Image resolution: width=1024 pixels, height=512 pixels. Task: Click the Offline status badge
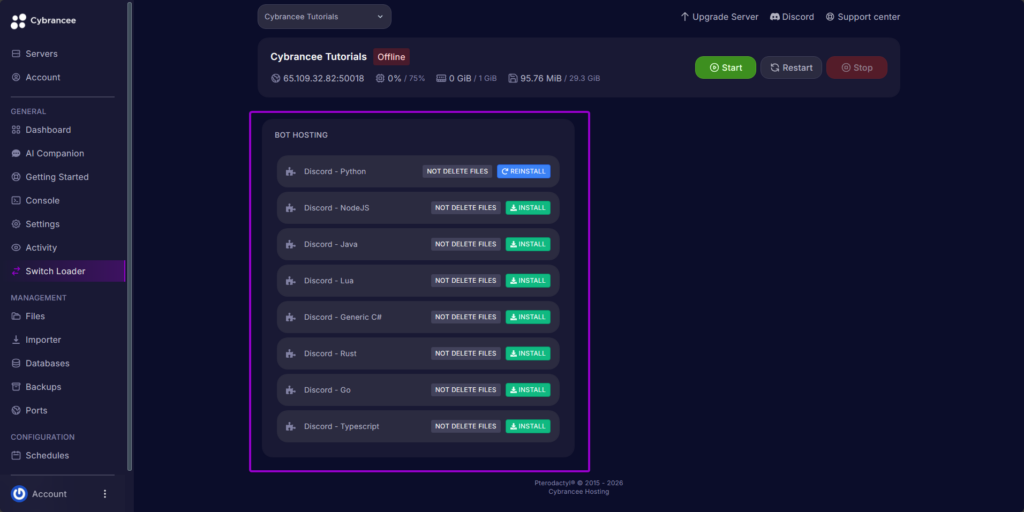click(x=391, y=57)
